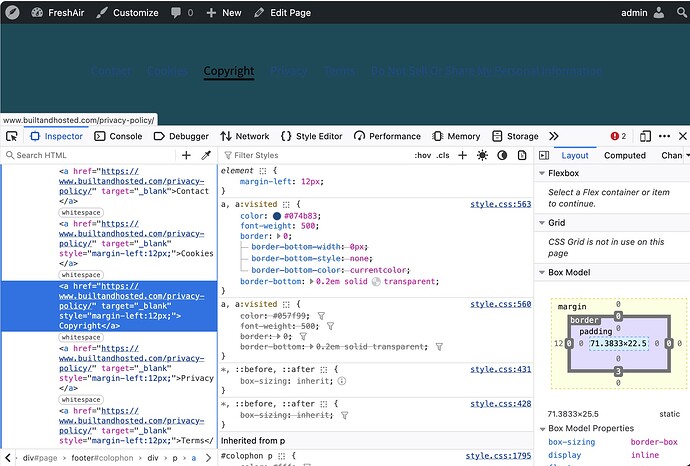Collapse the Grid section
Viewport: 690px width, 466px height.
point(542,223)
